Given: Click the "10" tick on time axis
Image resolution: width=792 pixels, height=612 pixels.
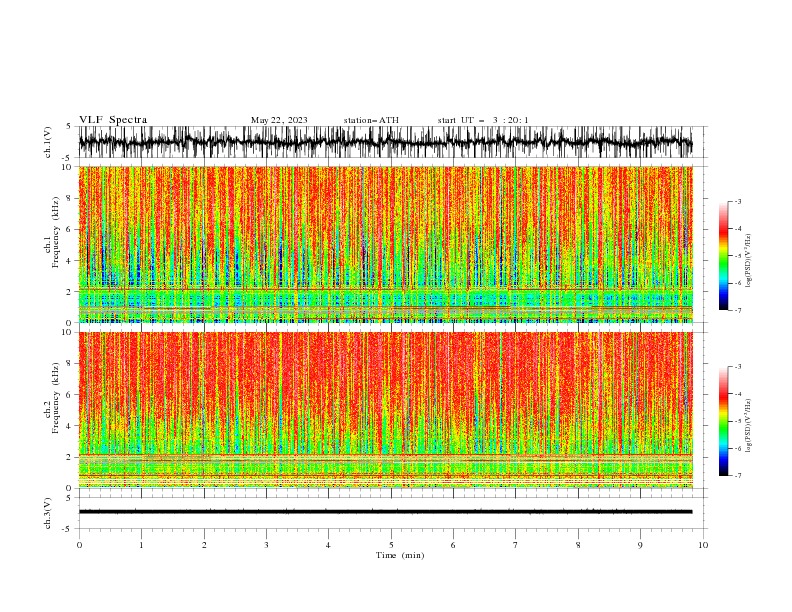Looking at the screenshot, I should click(x=703, y=545).
